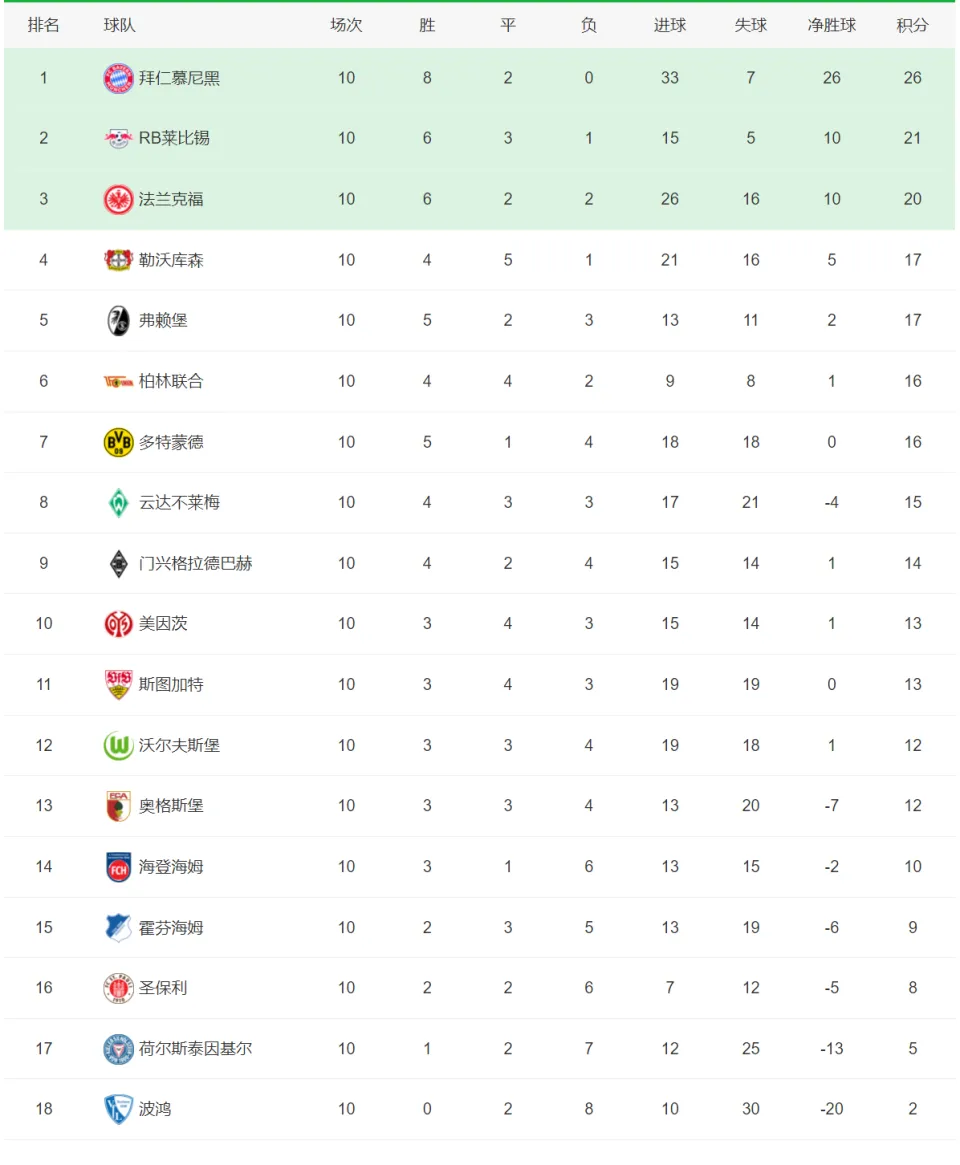Select the 圣保利 table row rank 16

pyautogui.click(x=479, y=988)
